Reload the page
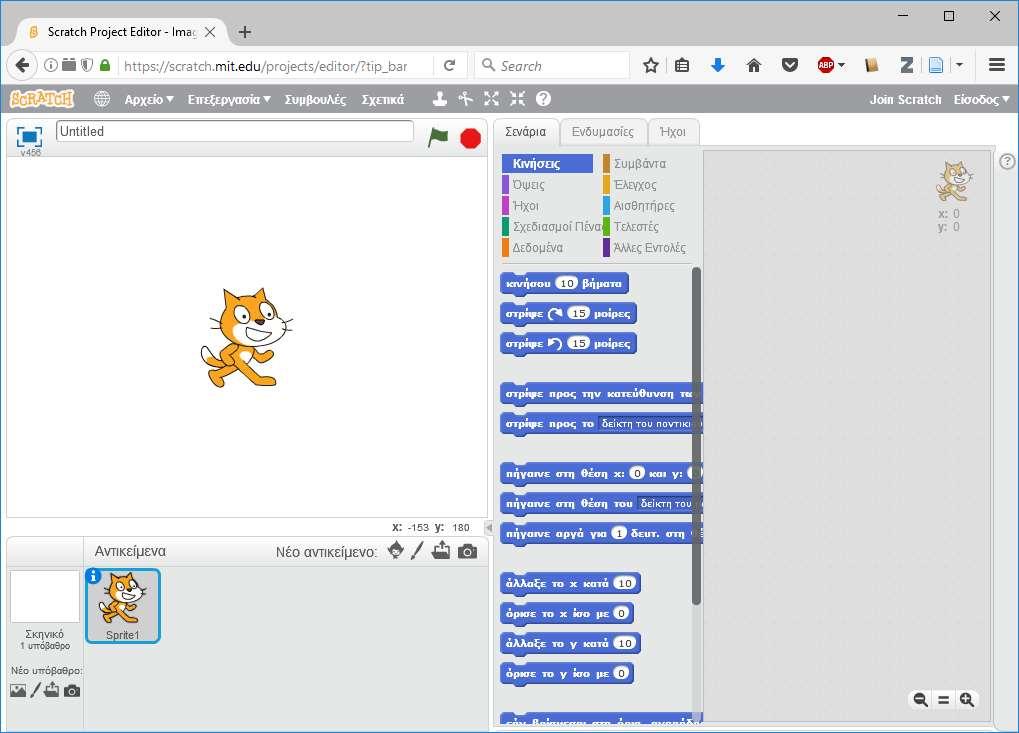Viewport: 1019px width, 733px height. click(x=449, y=66)
